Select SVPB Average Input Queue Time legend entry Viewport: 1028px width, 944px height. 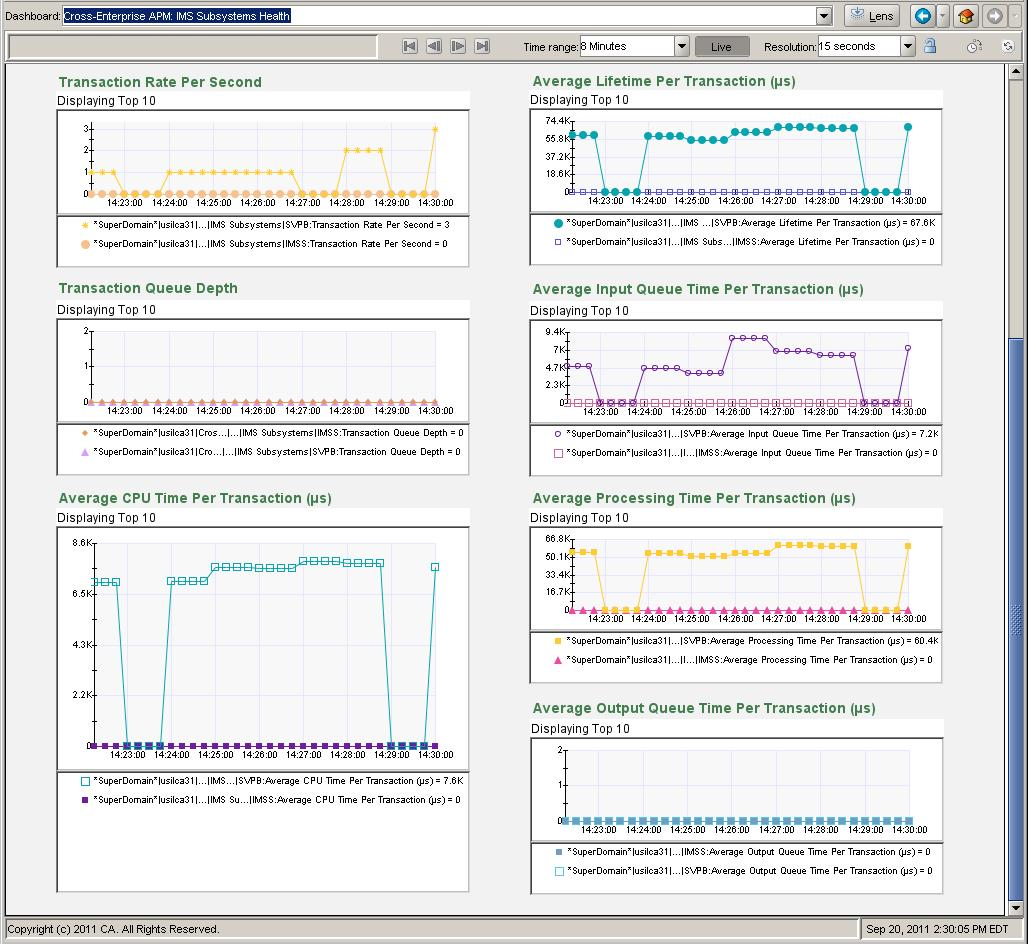[746, 434]
